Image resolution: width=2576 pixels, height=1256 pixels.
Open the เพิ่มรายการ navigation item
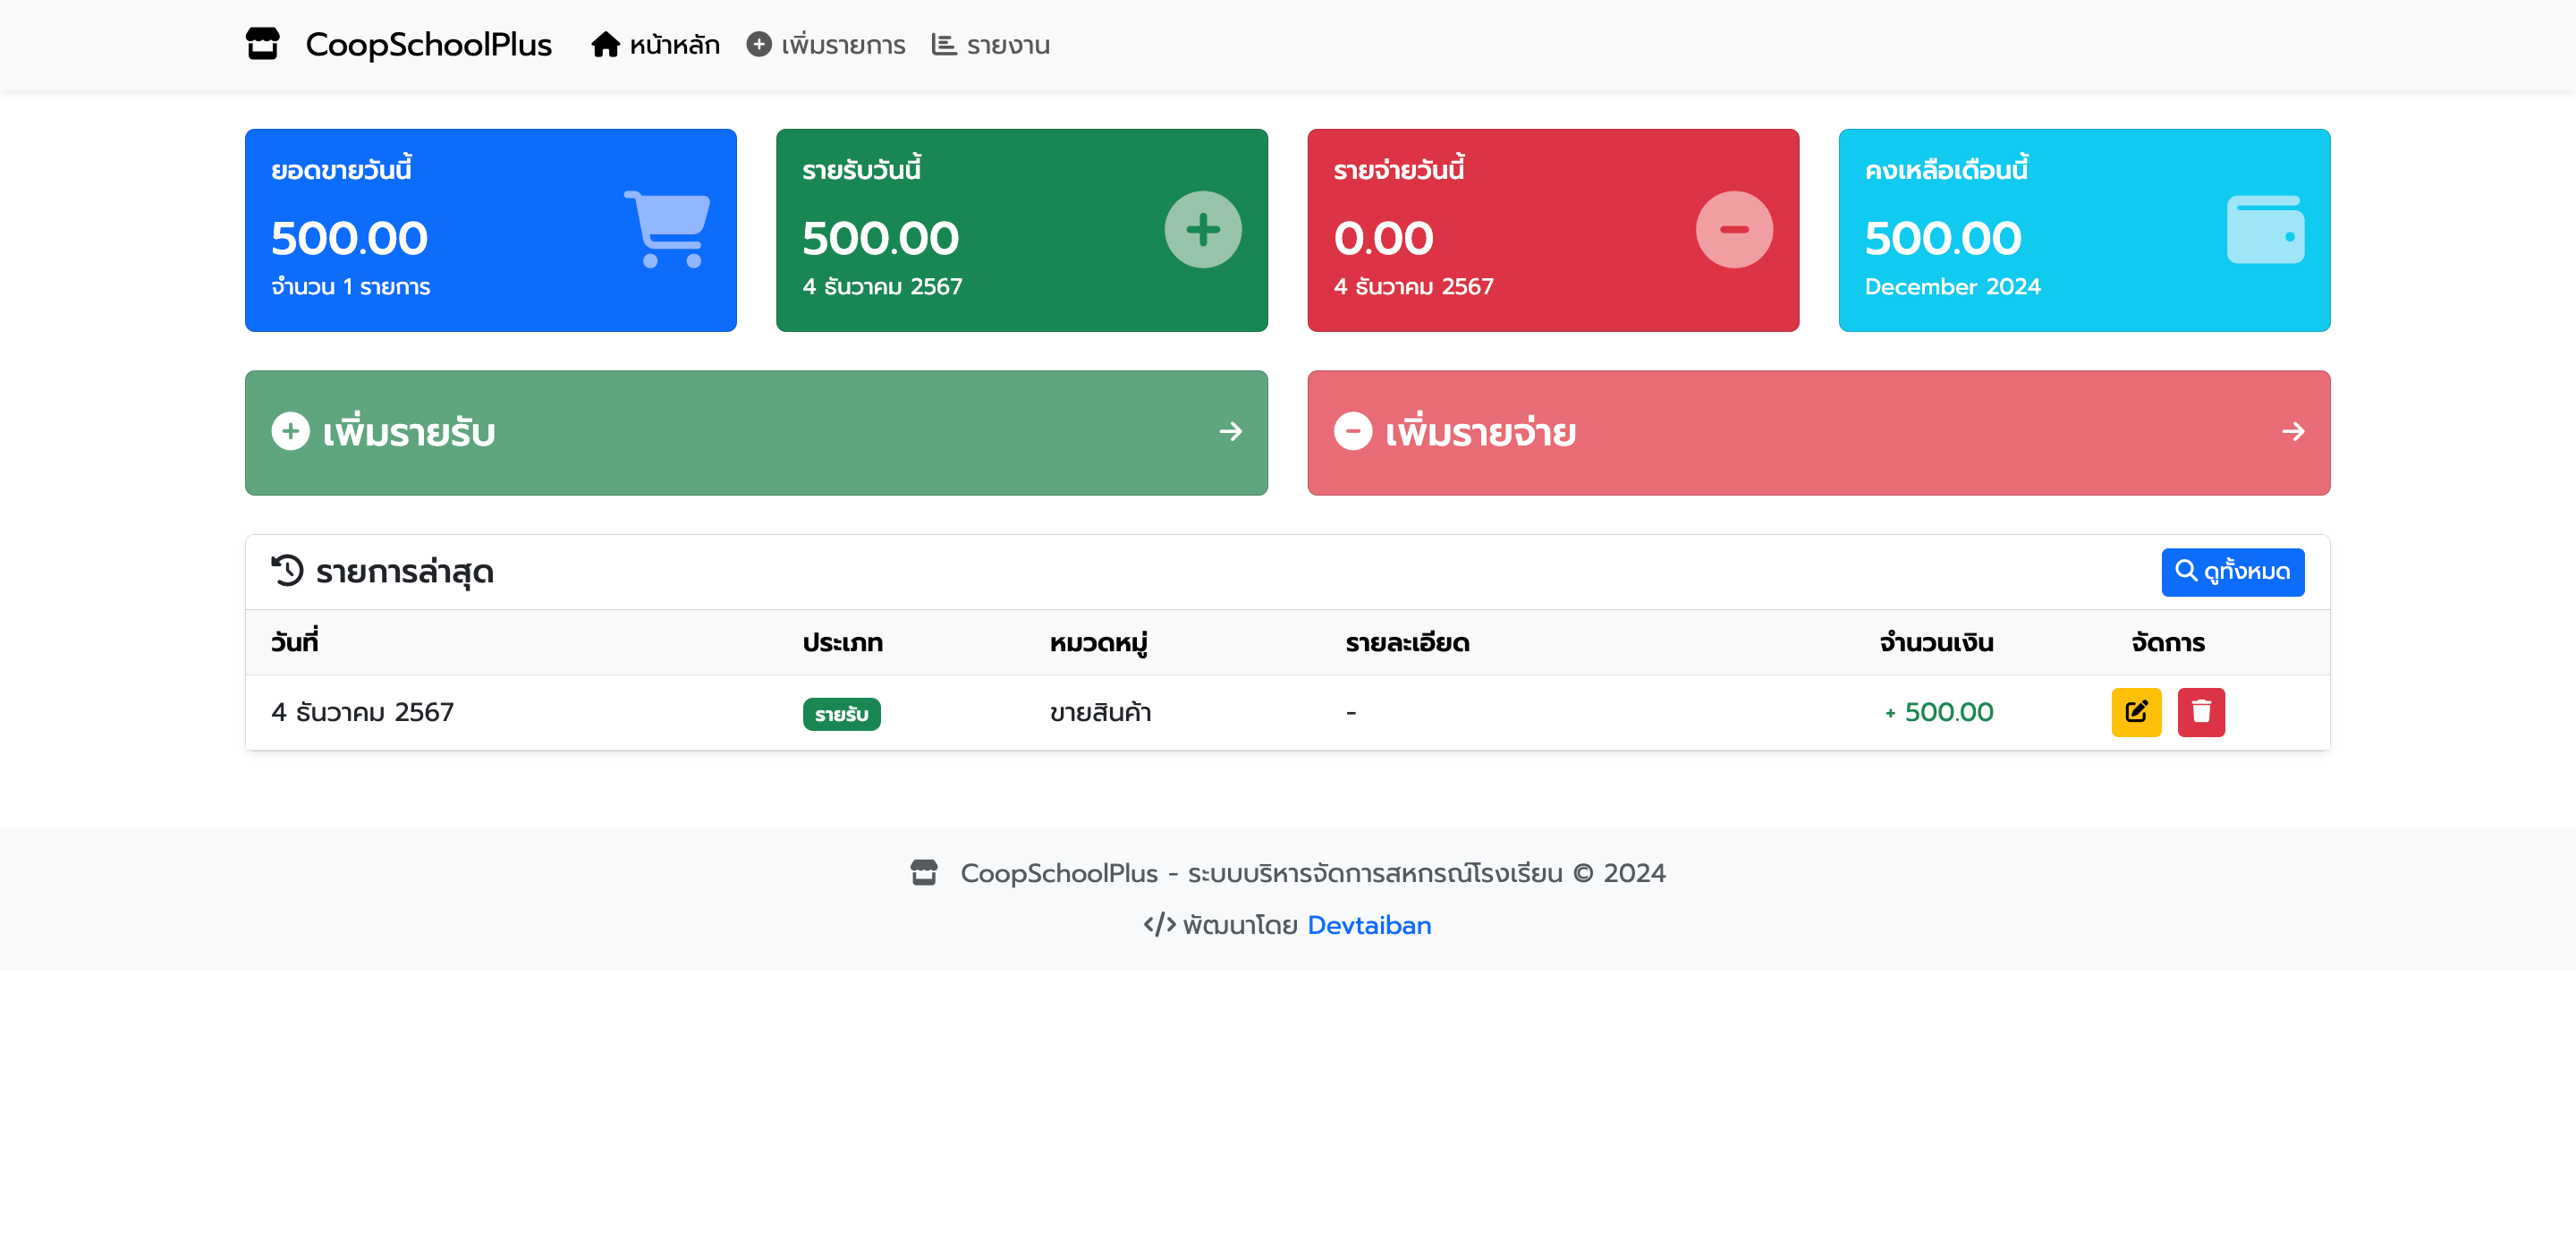point(826,45)
